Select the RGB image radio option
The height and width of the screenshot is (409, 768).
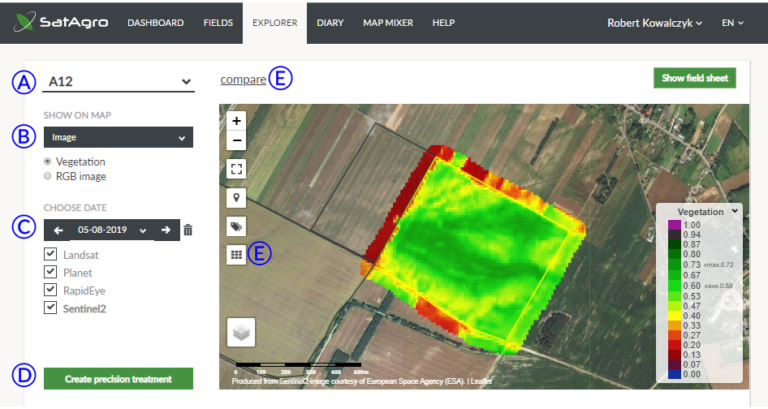pyautogui.click(x=48, y=176)
